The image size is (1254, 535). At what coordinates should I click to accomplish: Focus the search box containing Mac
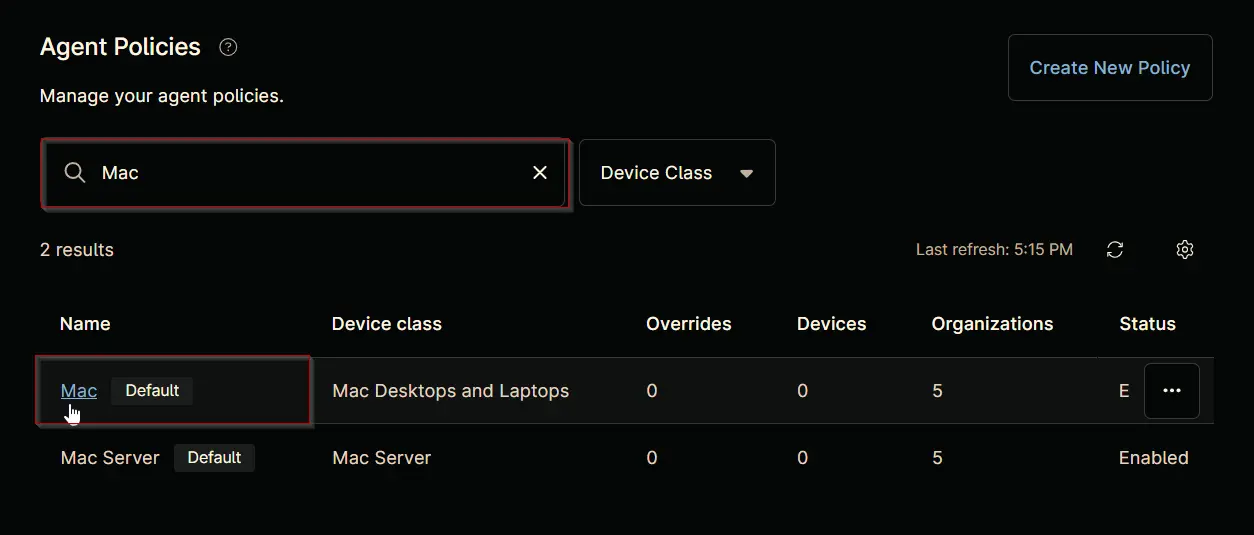(x=305, y=173)
